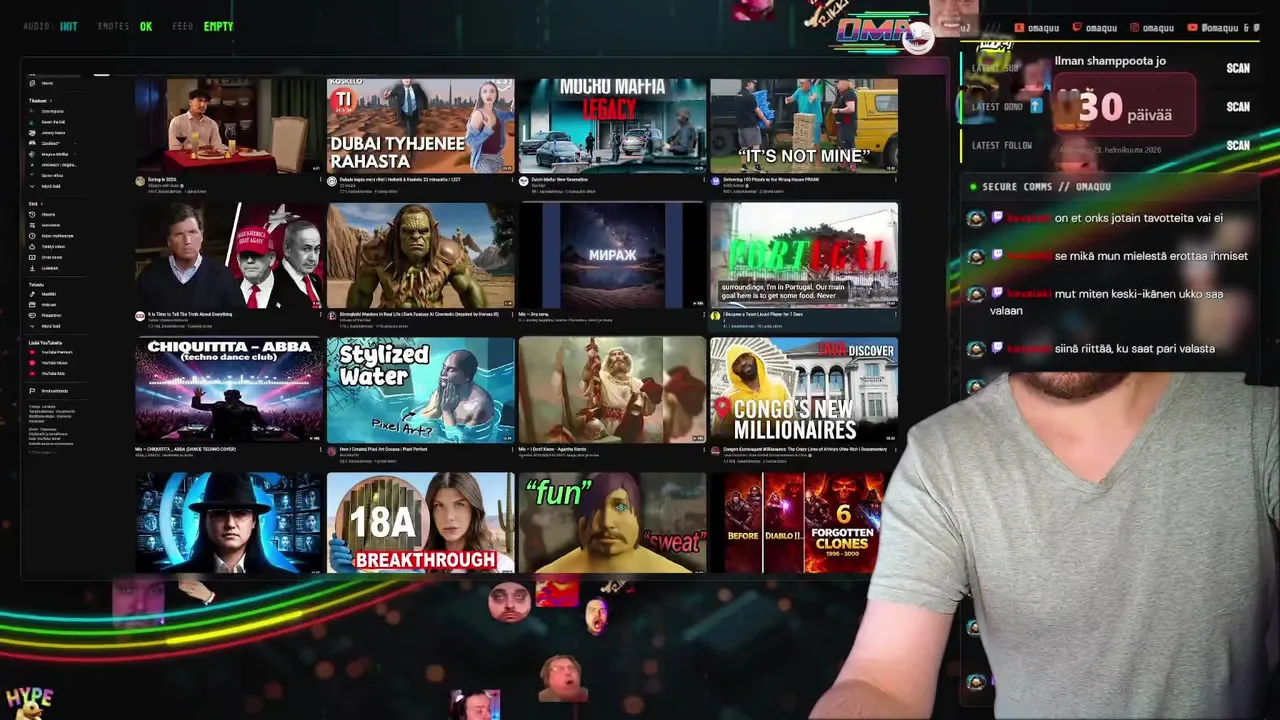Screen dimensions: 1280x720
Task: Expand Näytä lisää under subscriptions list
Action: tap(45, 186)
